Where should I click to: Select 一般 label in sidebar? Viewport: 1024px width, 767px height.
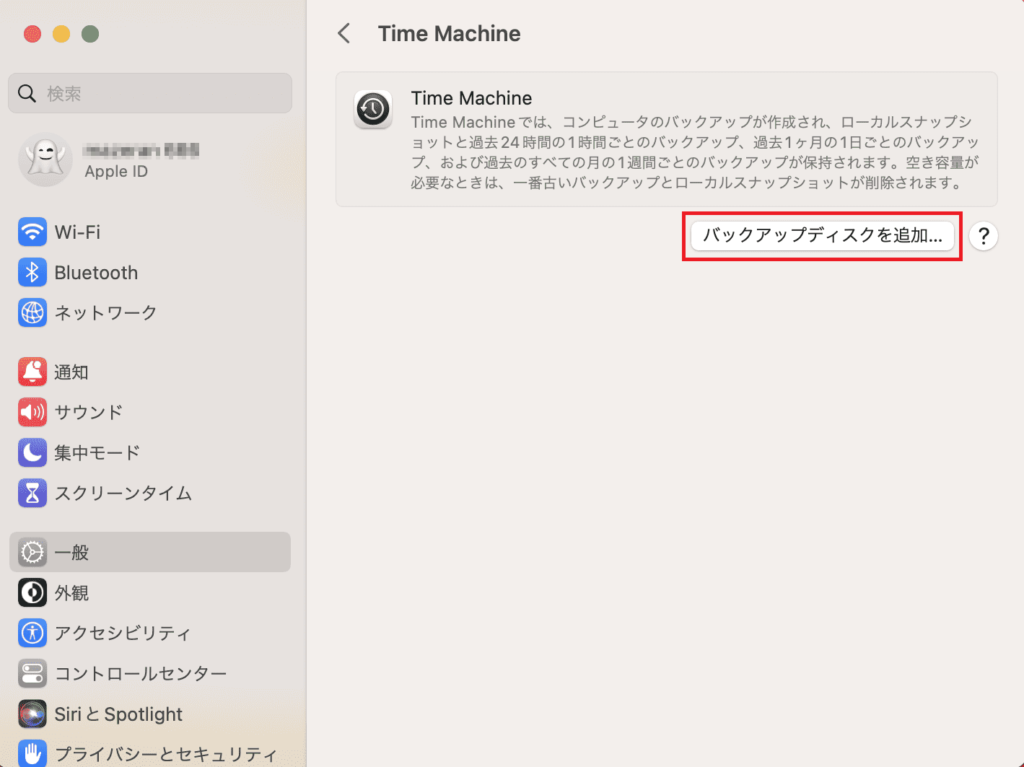point(71,552)
